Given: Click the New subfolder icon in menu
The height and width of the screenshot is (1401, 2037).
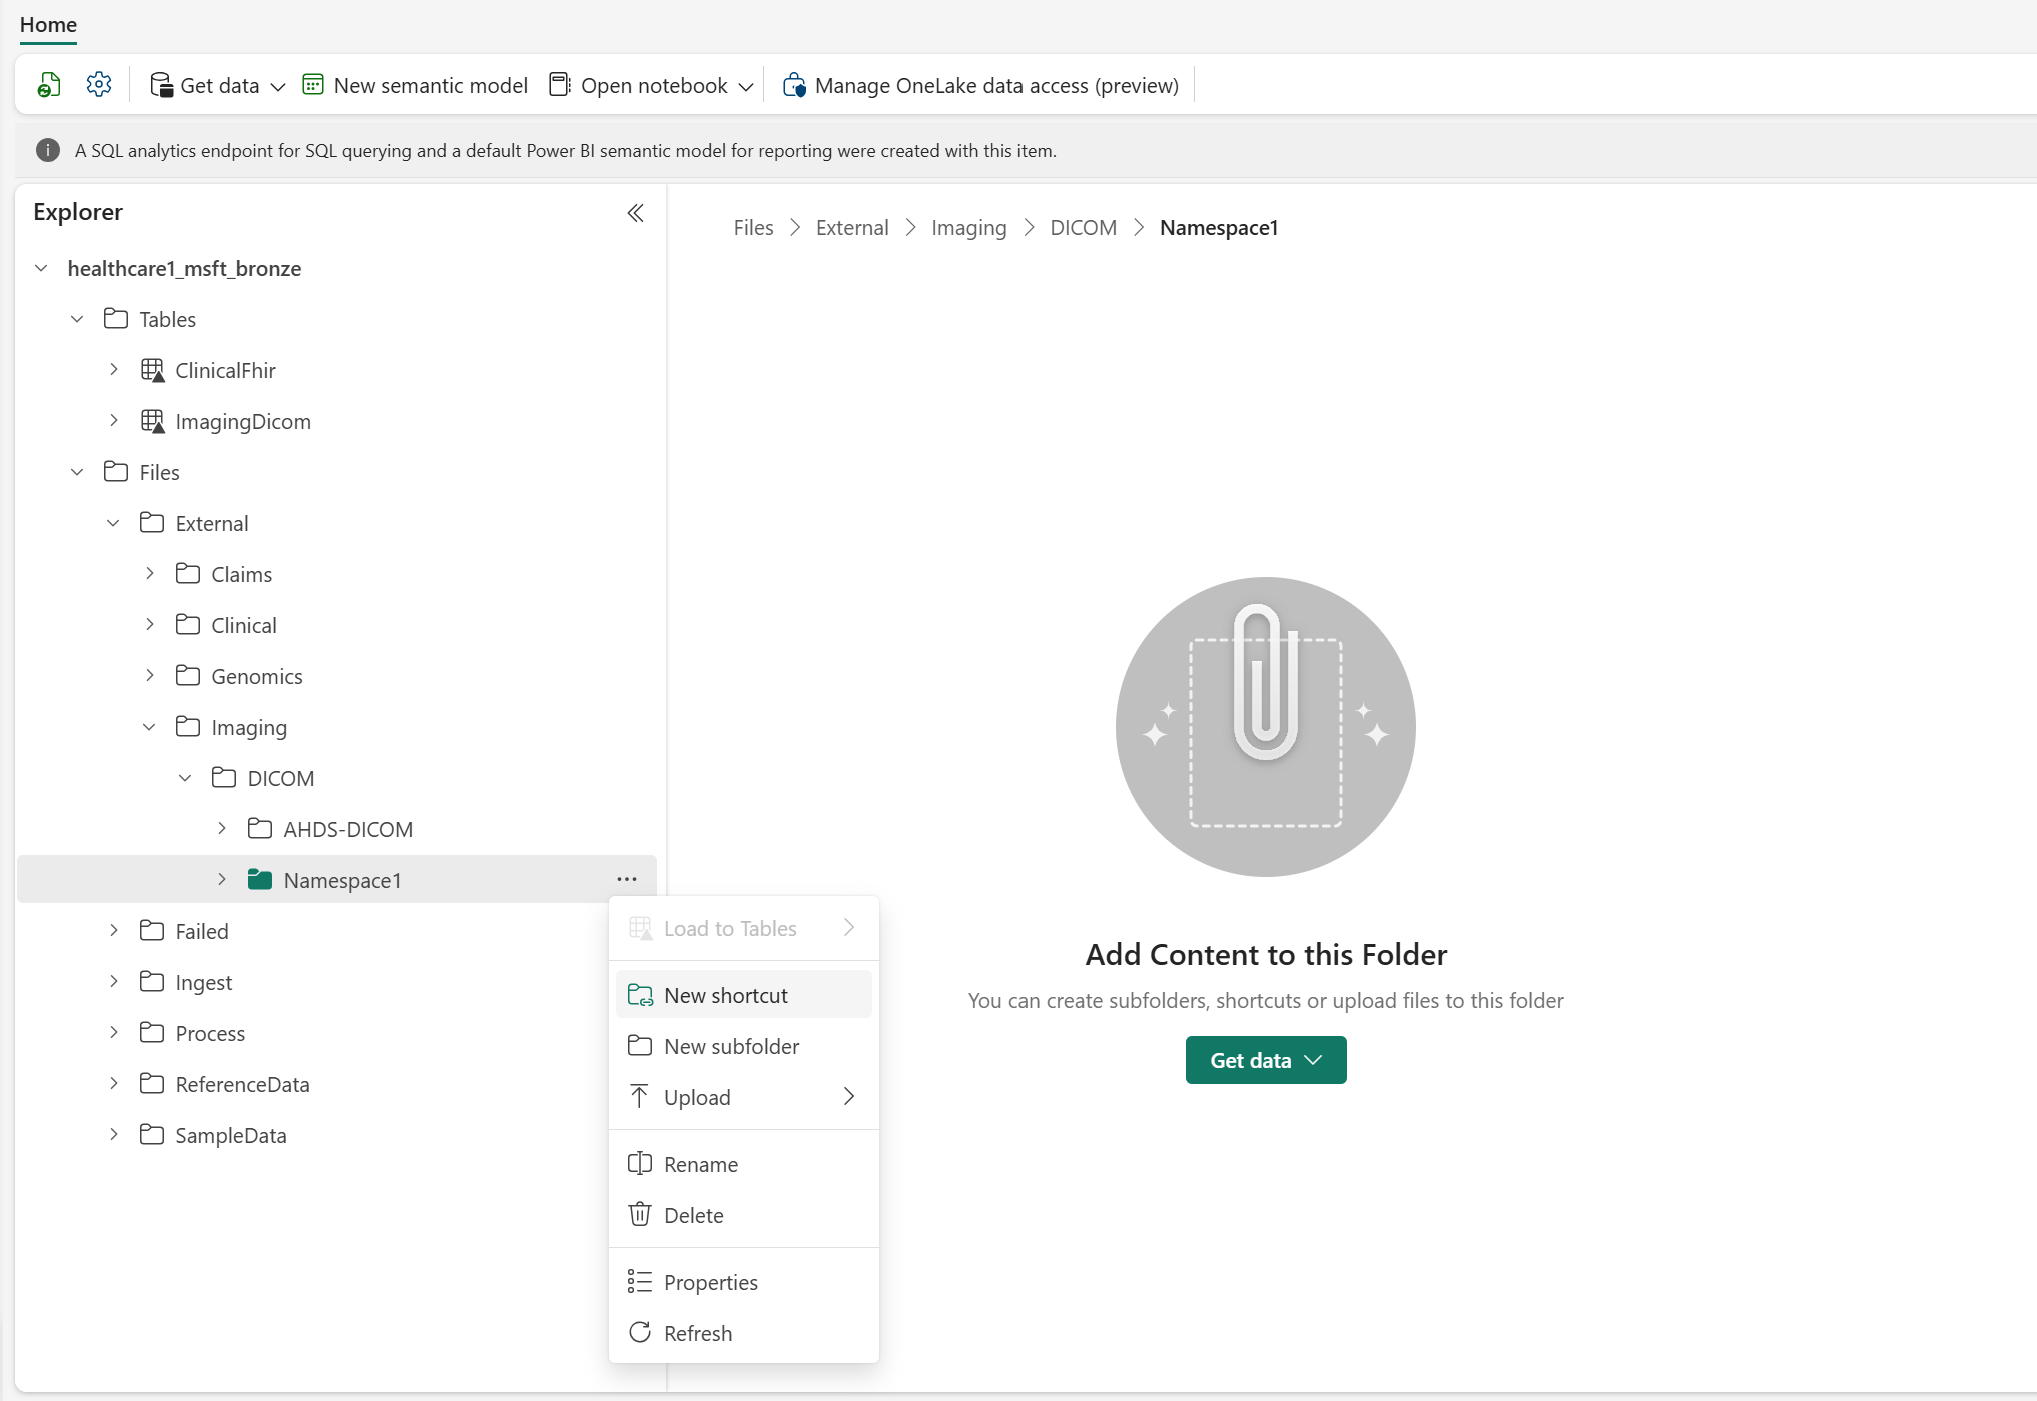Looking at the screenshot, I should [640, 1046].
